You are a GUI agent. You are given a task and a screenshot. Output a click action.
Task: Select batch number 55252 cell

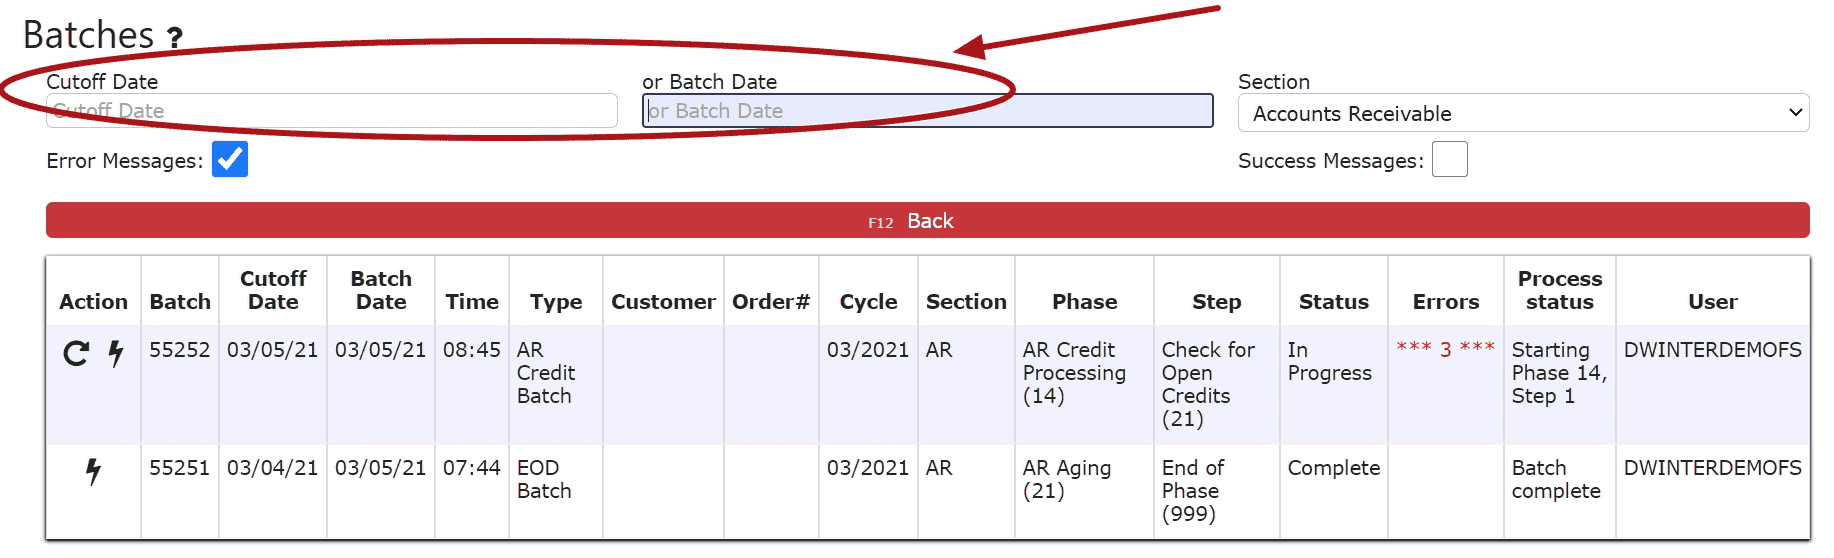[180, 350]
